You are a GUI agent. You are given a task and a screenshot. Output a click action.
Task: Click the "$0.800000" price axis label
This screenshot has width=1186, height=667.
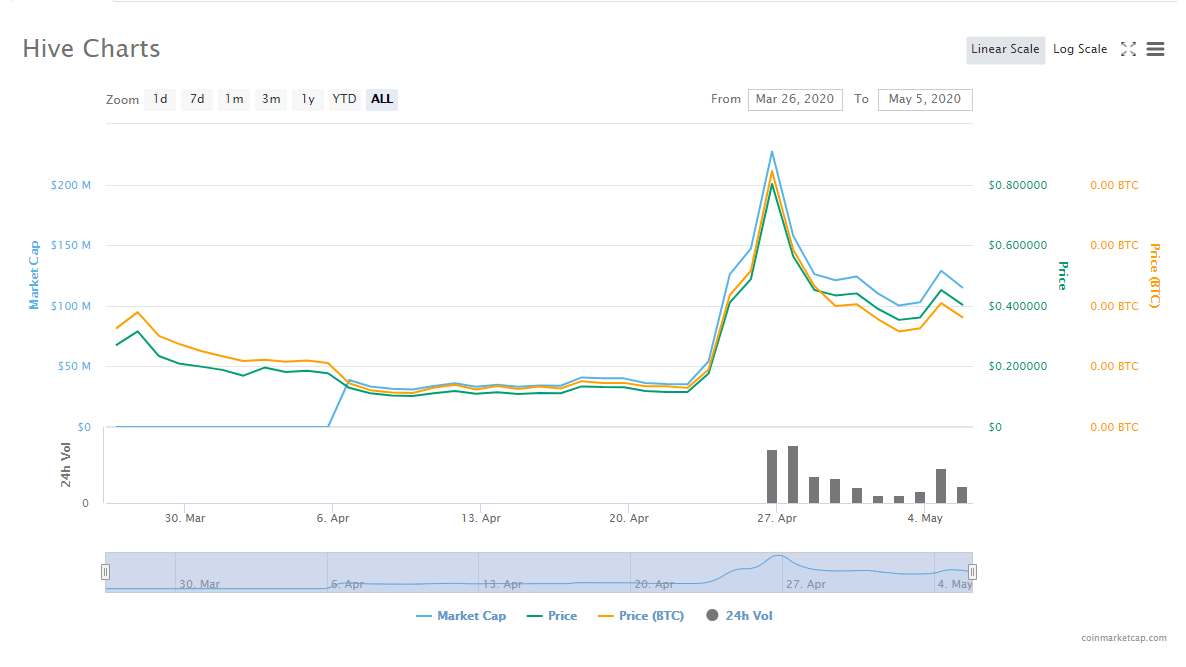1017,185
